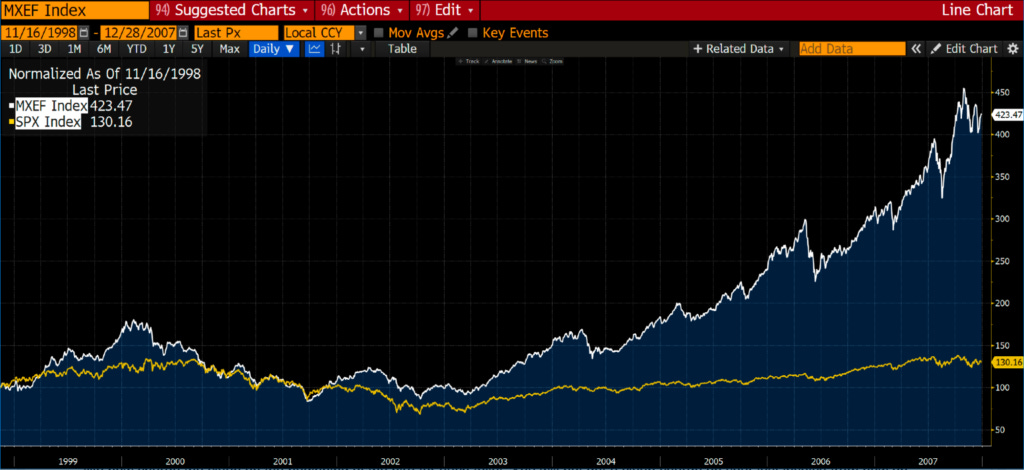1024x470 pixels.
Task: Select the Max time range
Action: pos(230,49)
